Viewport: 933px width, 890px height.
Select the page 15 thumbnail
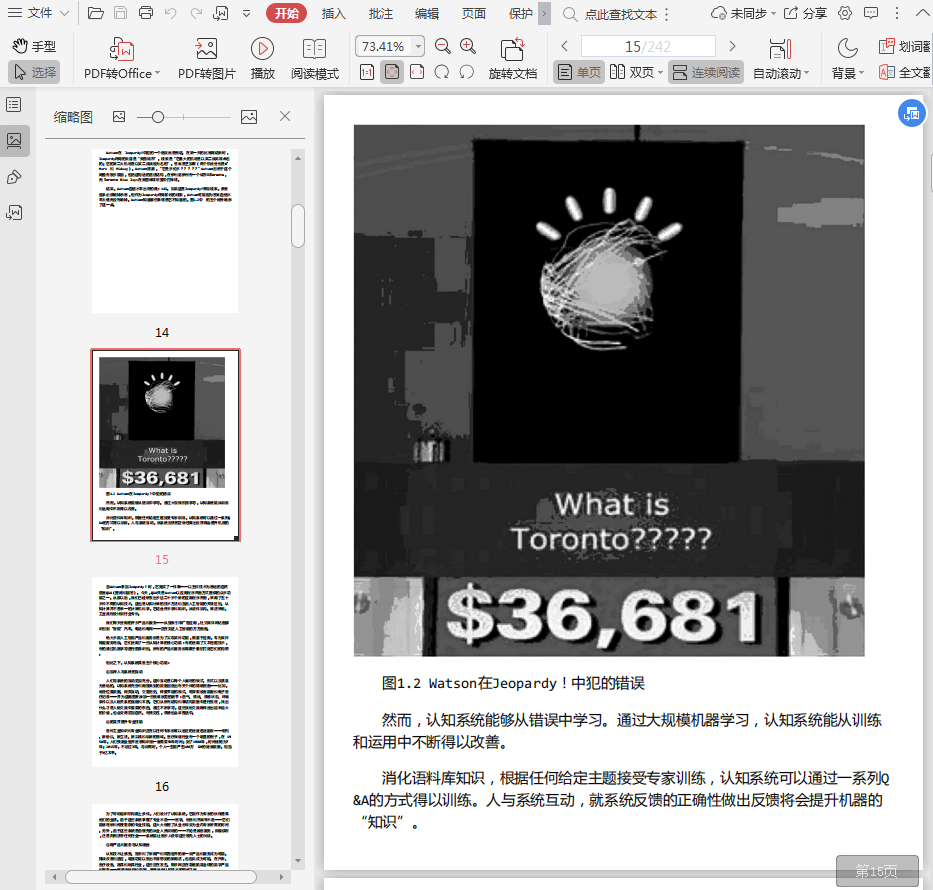[165, 445]
